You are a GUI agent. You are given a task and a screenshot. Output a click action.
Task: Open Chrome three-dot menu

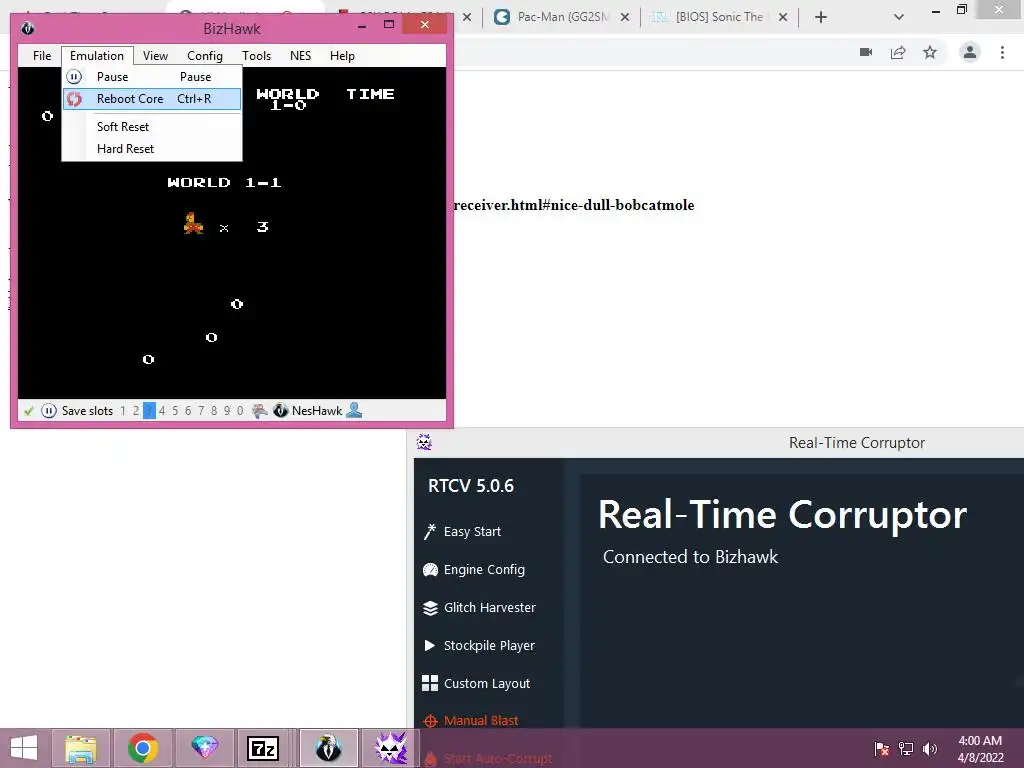(1002, 52)
